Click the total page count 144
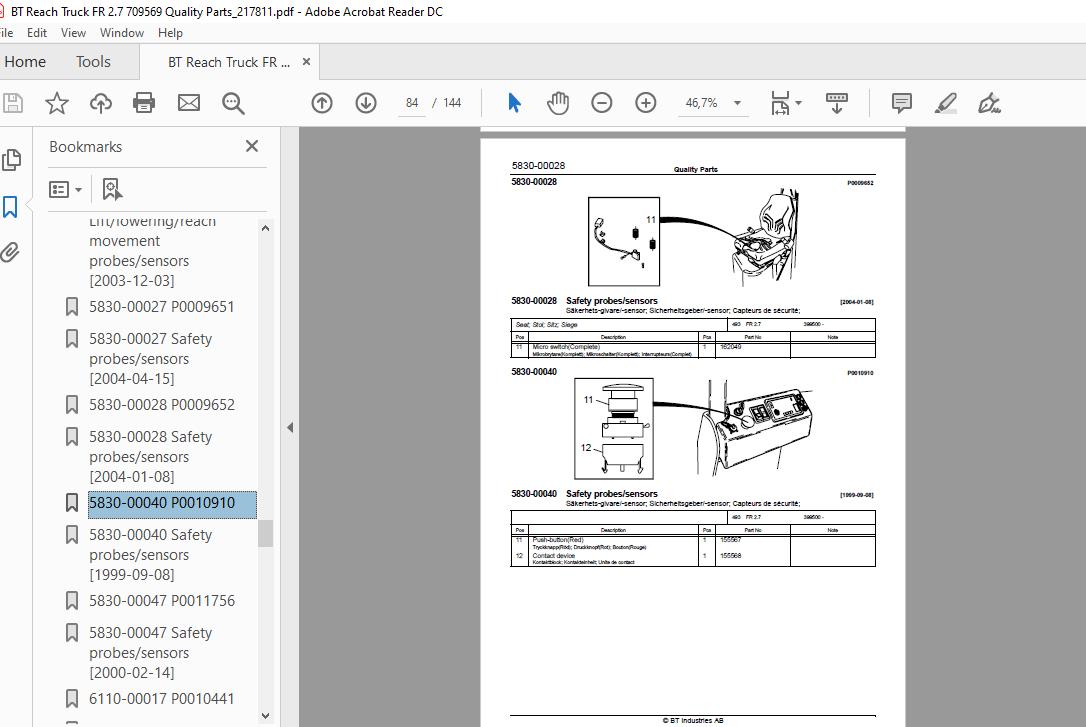 (452, 103)
